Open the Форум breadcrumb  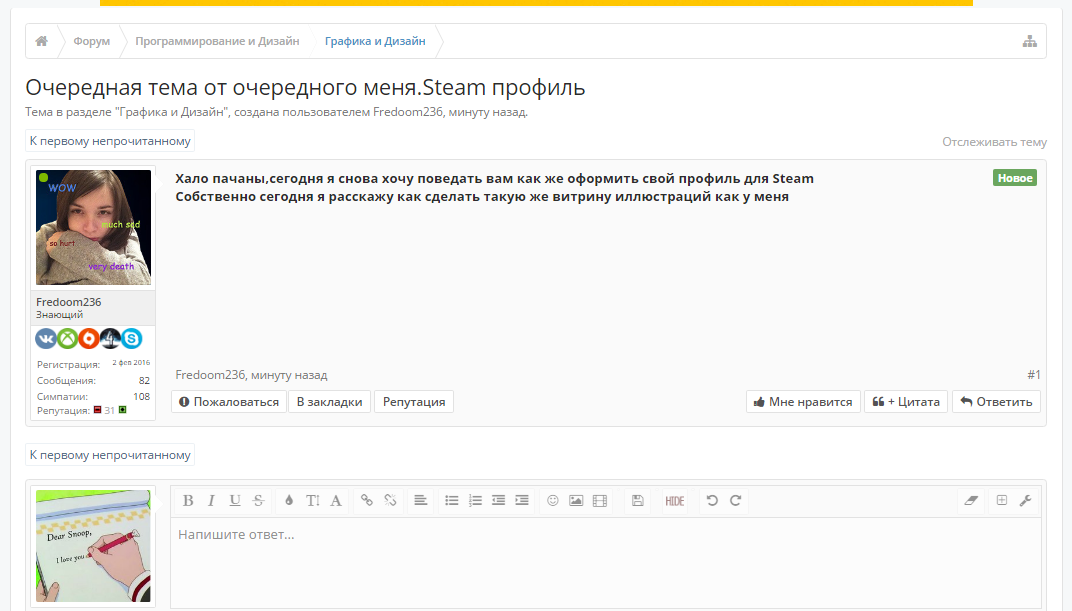tap(92, 41)
